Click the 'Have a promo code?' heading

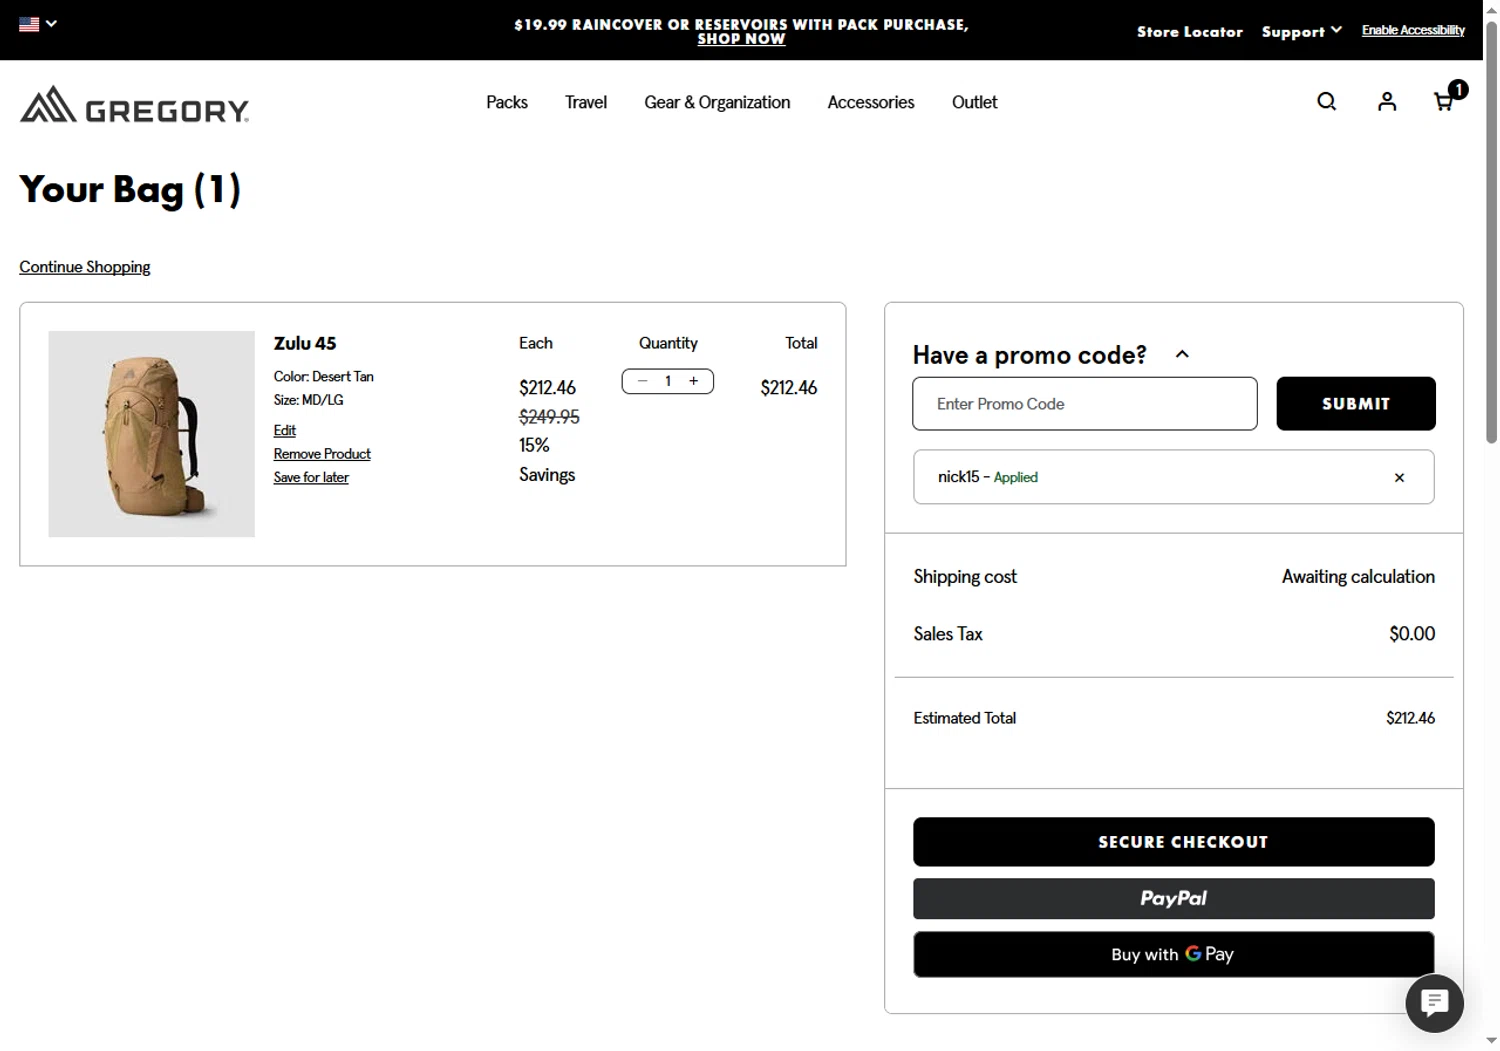pos(1030,355)
